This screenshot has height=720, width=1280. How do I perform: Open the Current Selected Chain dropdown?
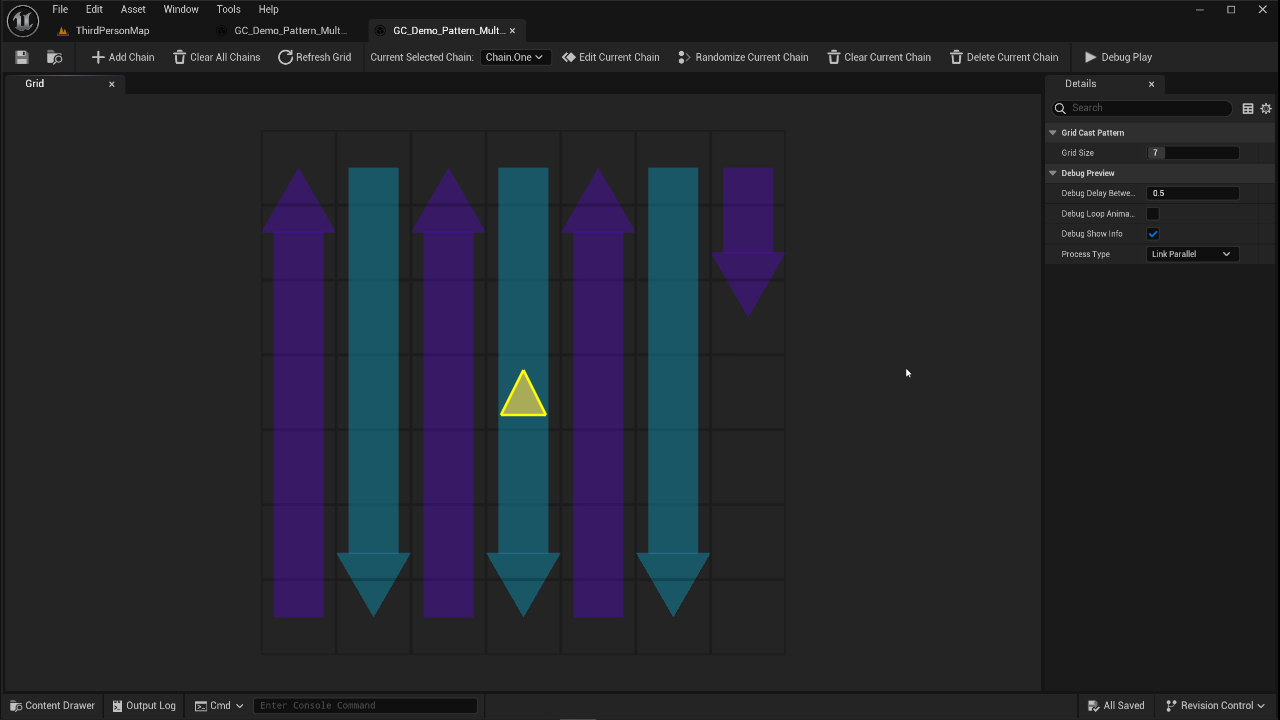514,57
